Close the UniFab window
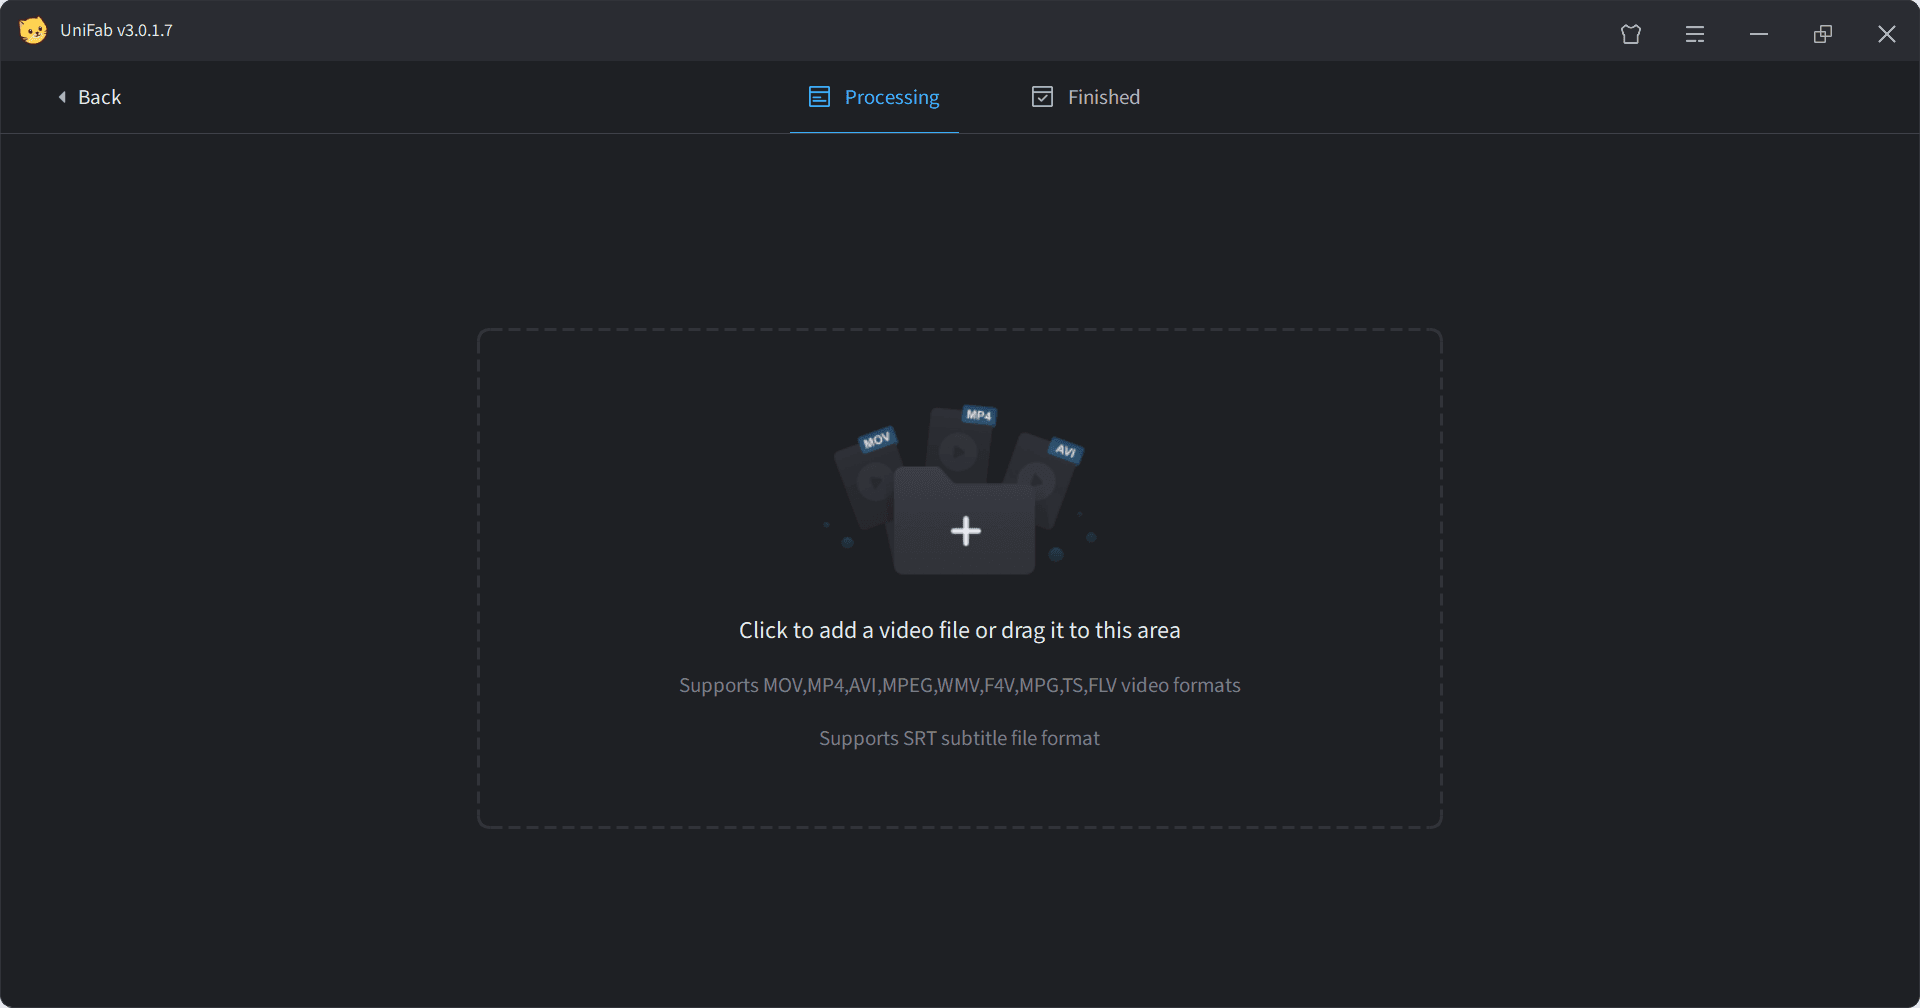 click(1887, 34)
